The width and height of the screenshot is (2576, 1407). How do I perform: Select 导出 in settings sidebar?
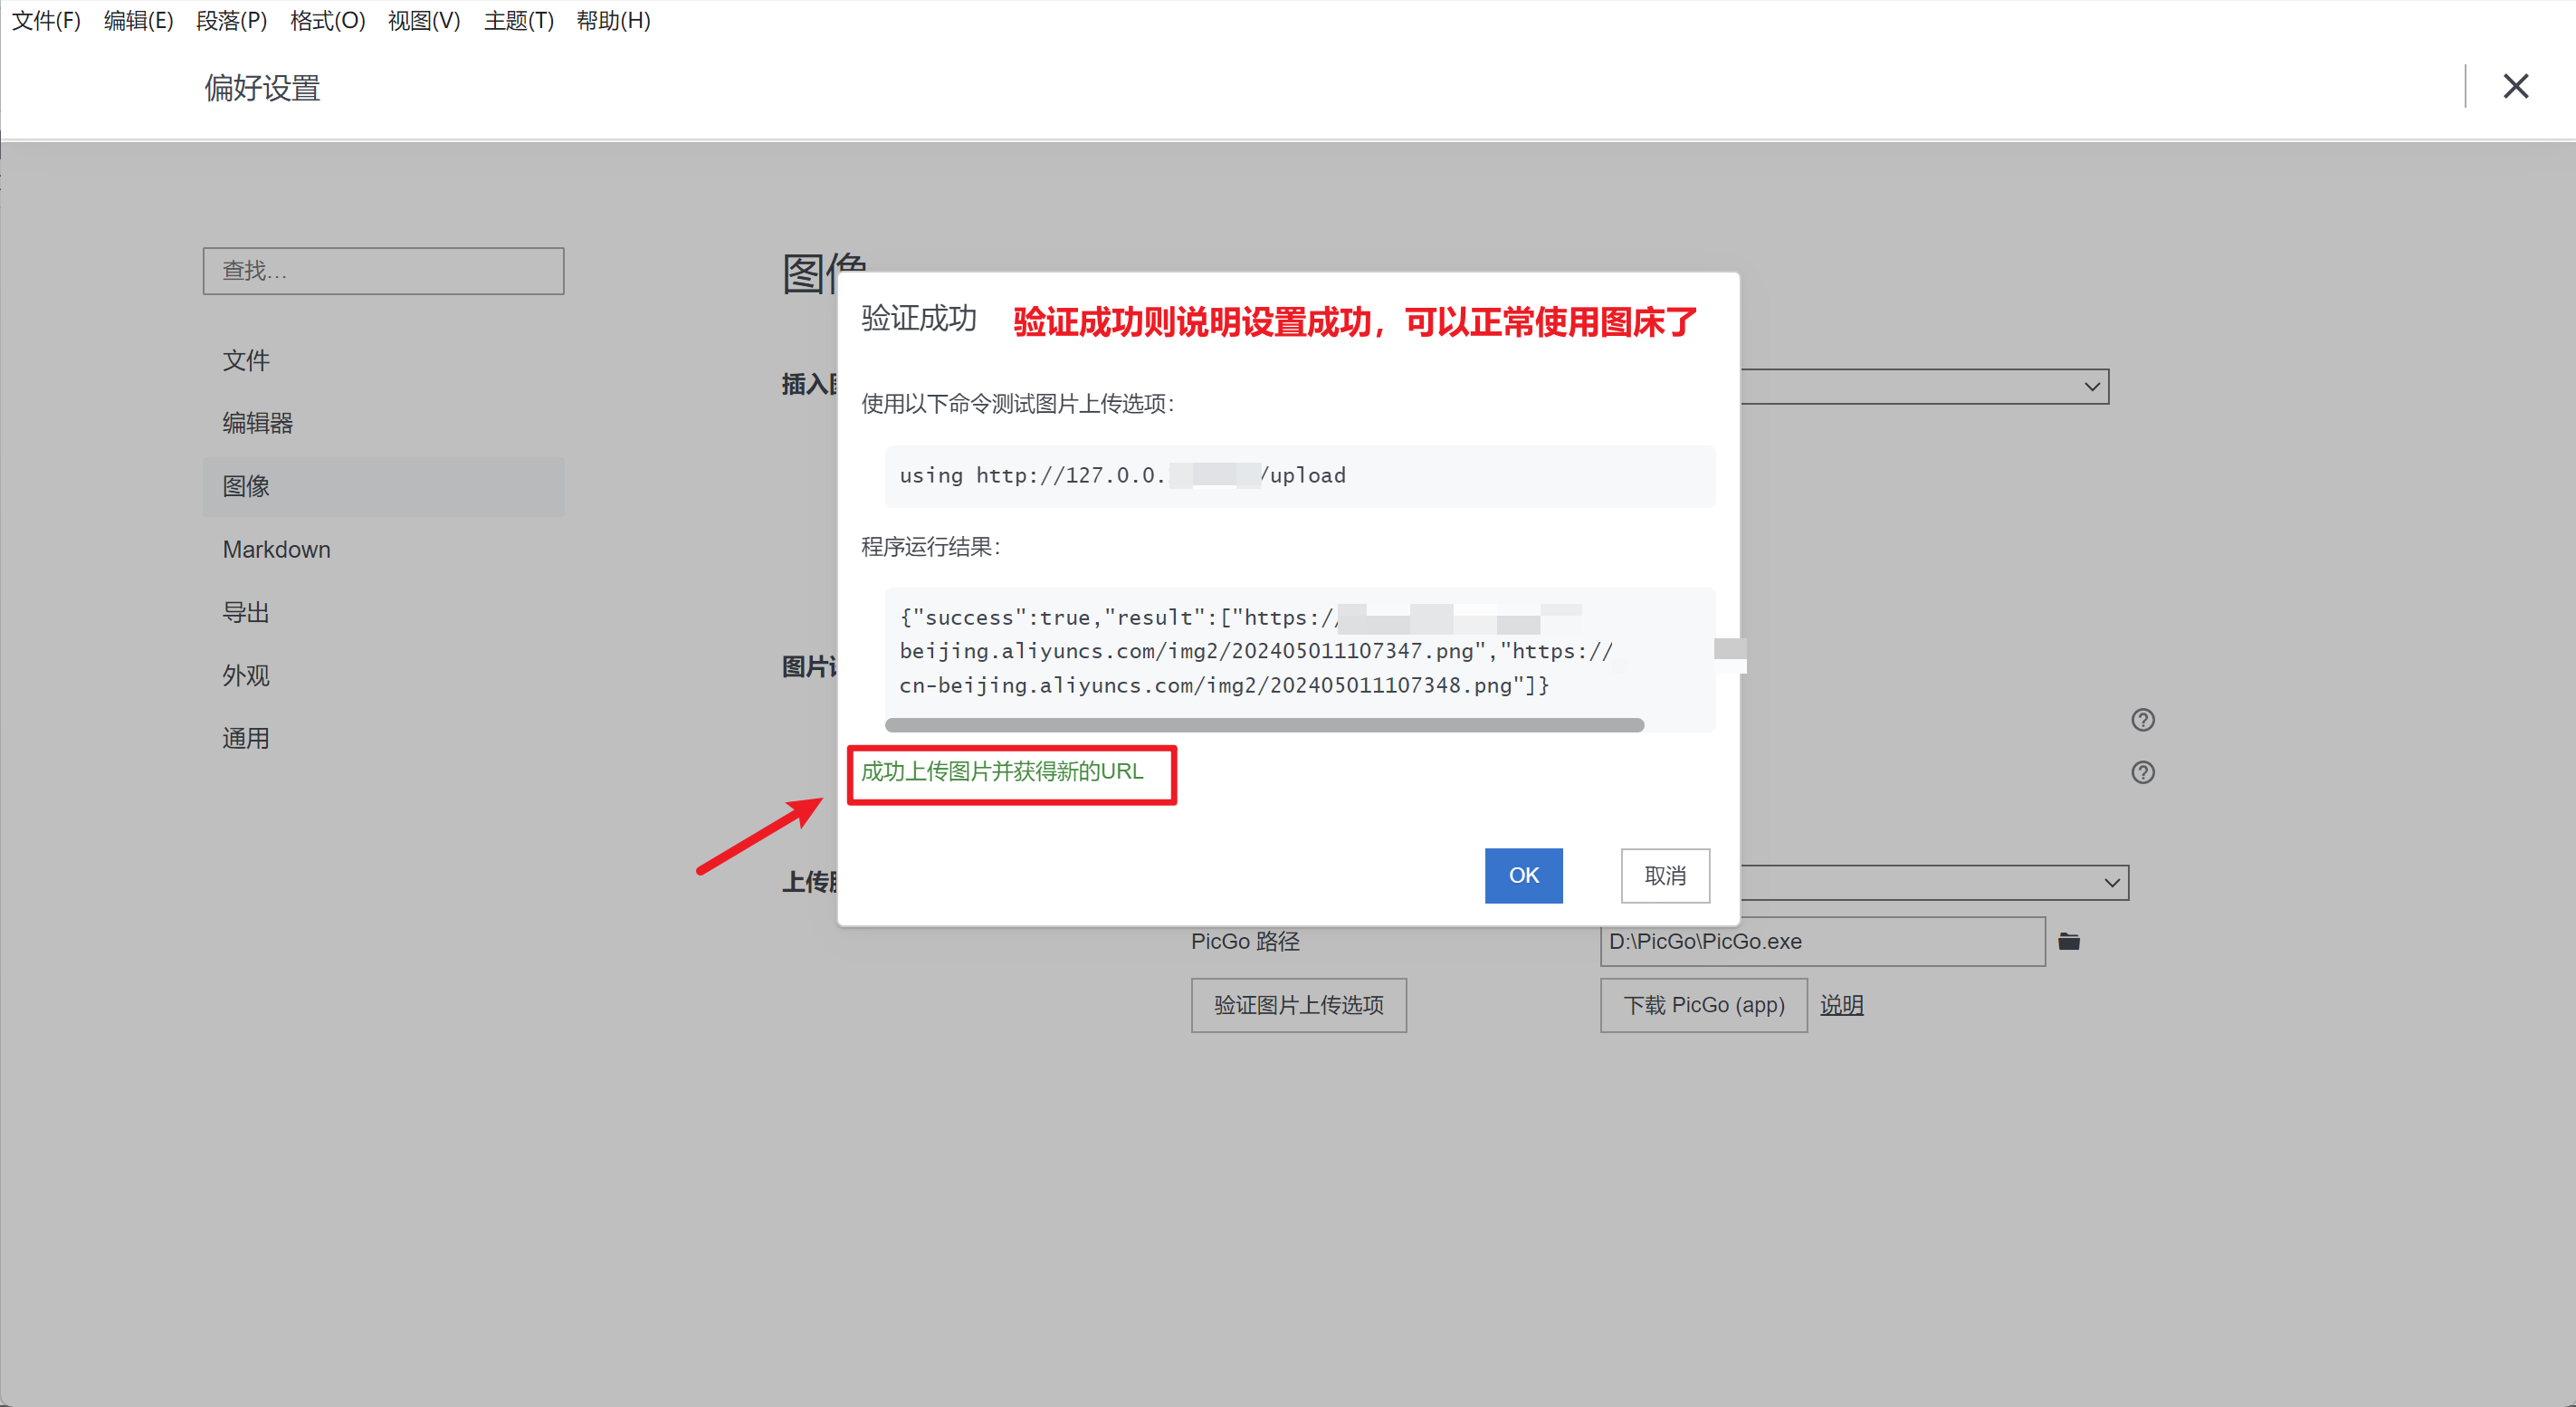(x=383, y=612)
